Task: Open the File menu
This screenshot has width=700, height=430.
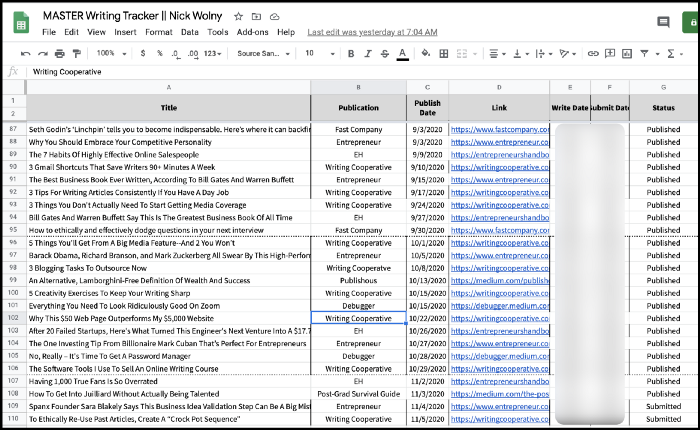Action: [x=49, y=32]
